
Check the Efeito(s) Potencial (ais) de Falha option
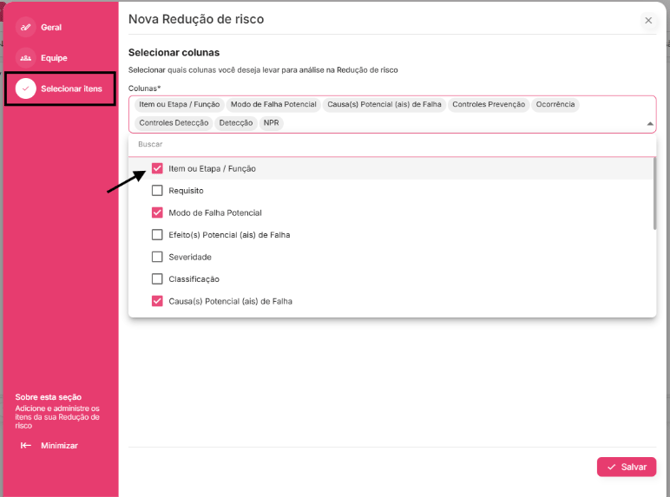tap(157, 235)
